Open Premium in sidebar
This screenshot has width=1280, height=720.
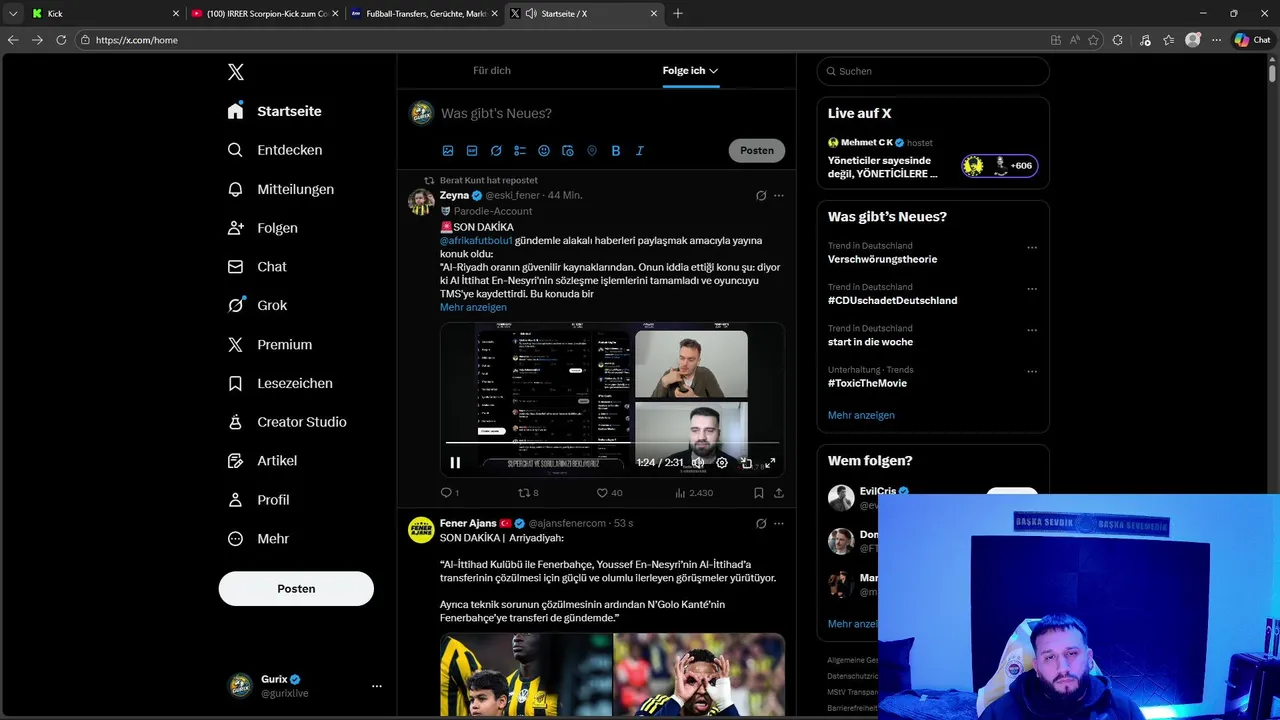coord(270,344)
